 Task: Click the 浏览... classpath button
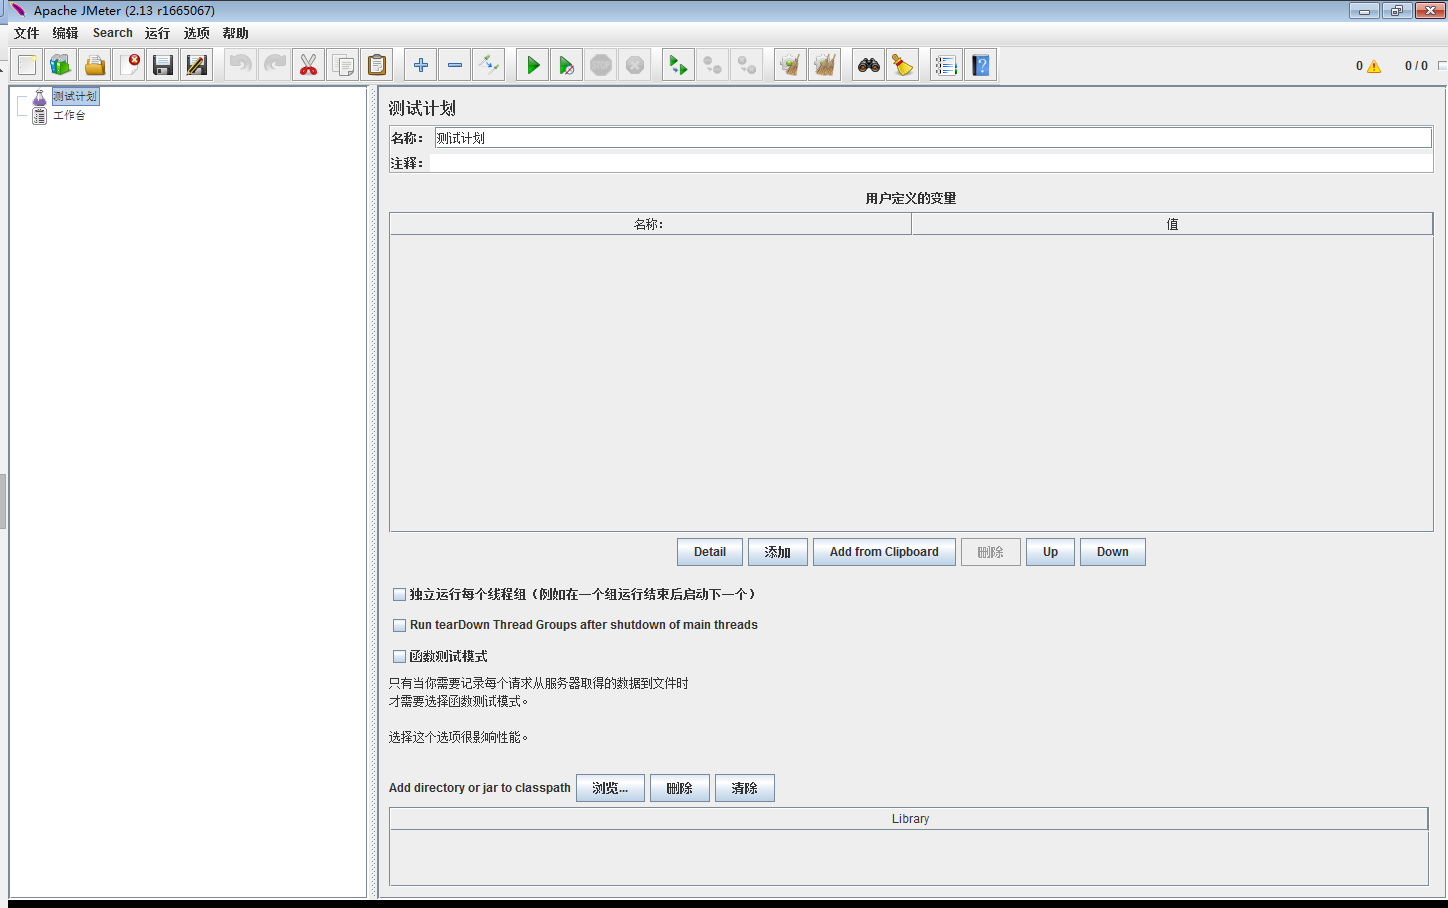(610, 788)
